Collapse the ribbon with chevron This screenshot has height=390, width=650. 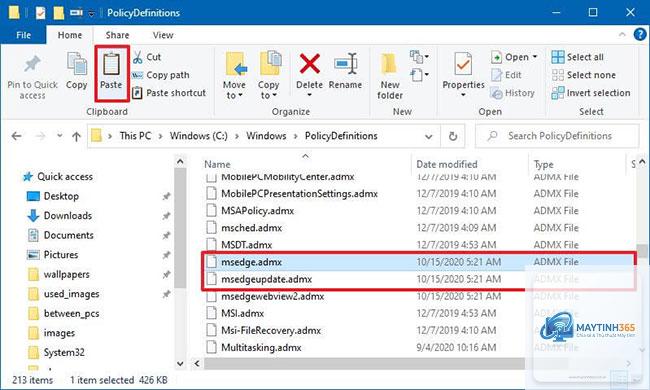click(622, 35)
